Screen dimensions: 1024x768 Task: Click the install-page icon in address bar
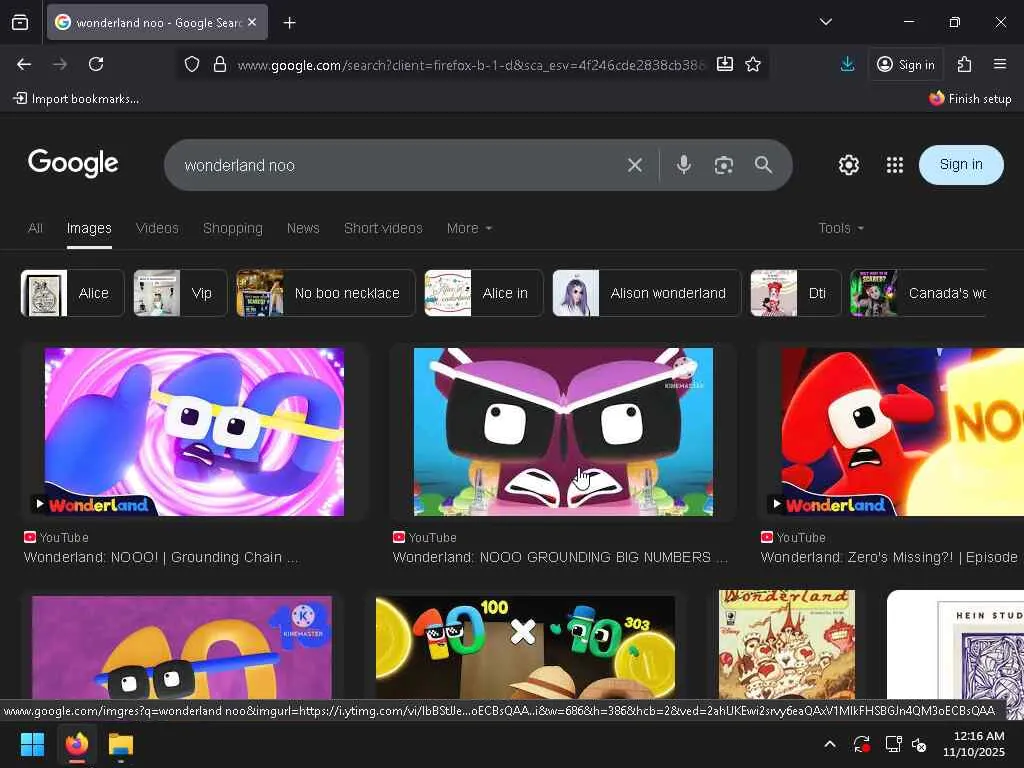724,64
